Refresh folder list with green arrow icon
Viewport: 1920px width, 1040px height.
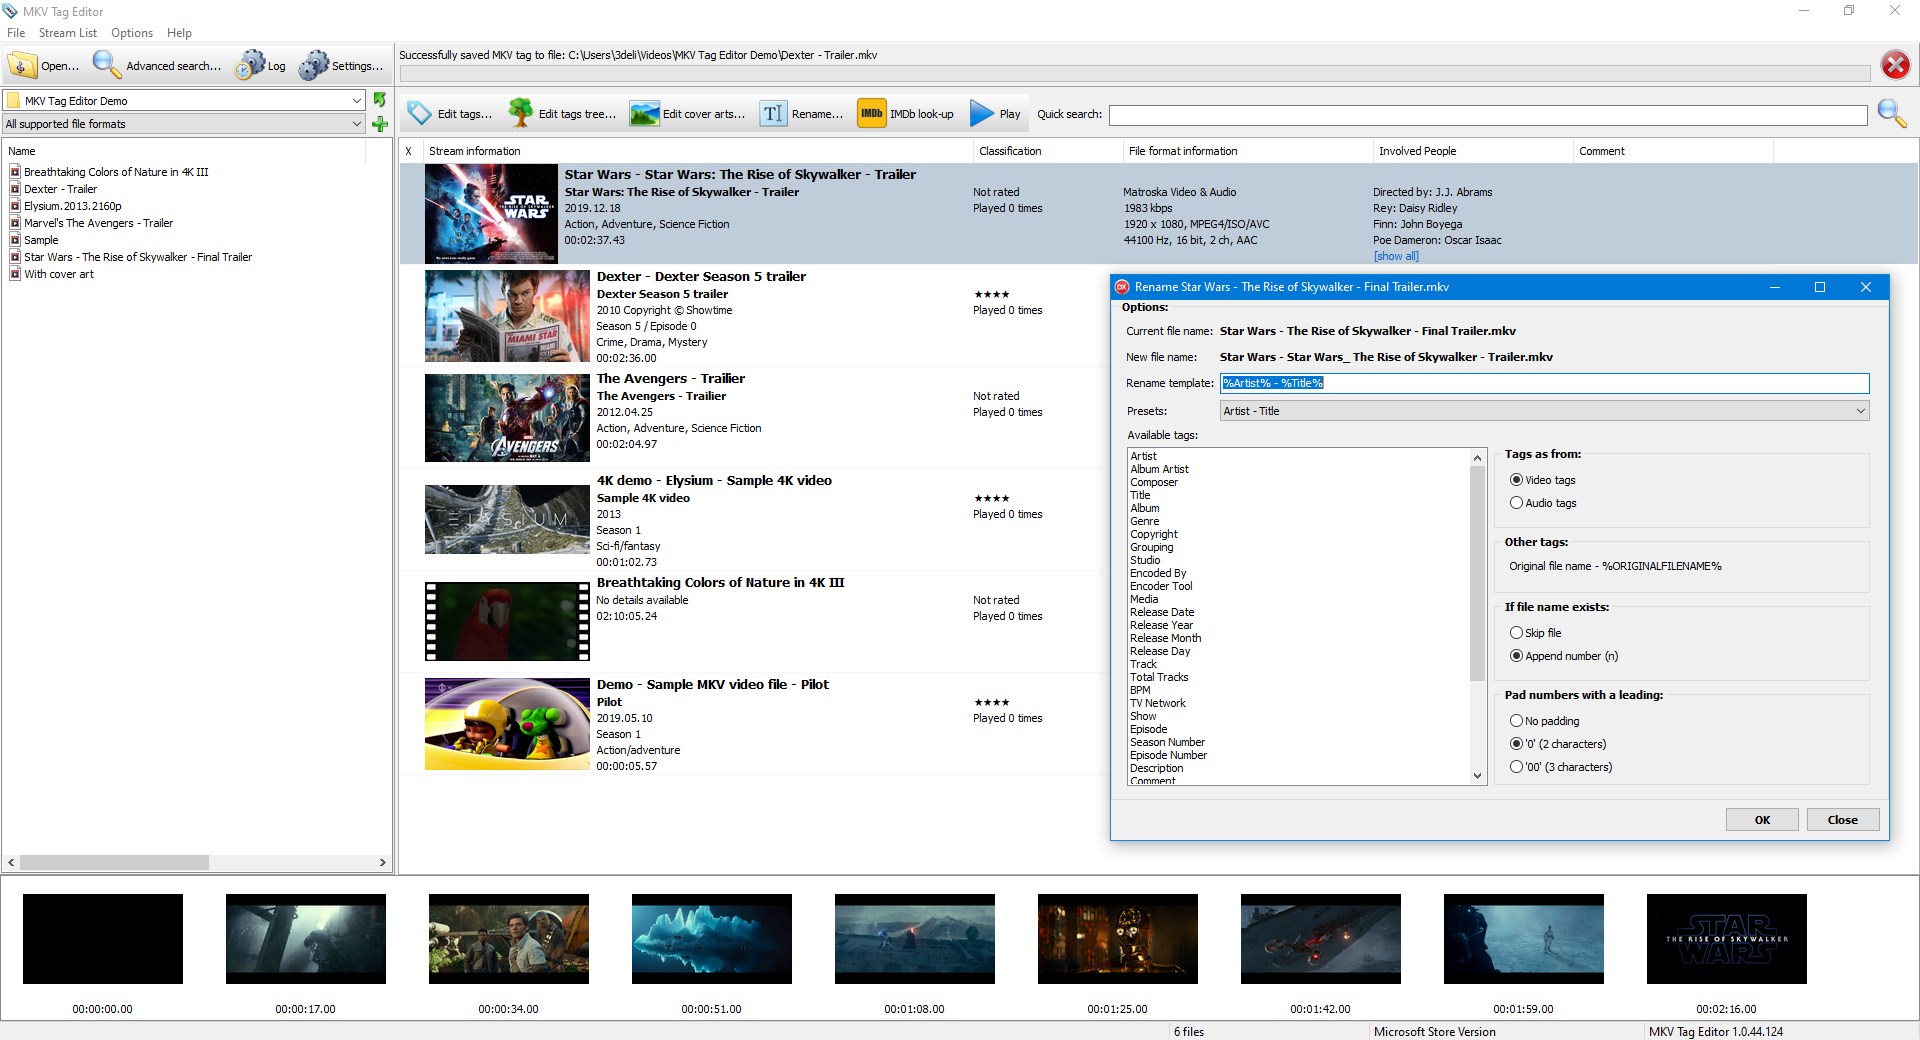click(x=380, y=100)
